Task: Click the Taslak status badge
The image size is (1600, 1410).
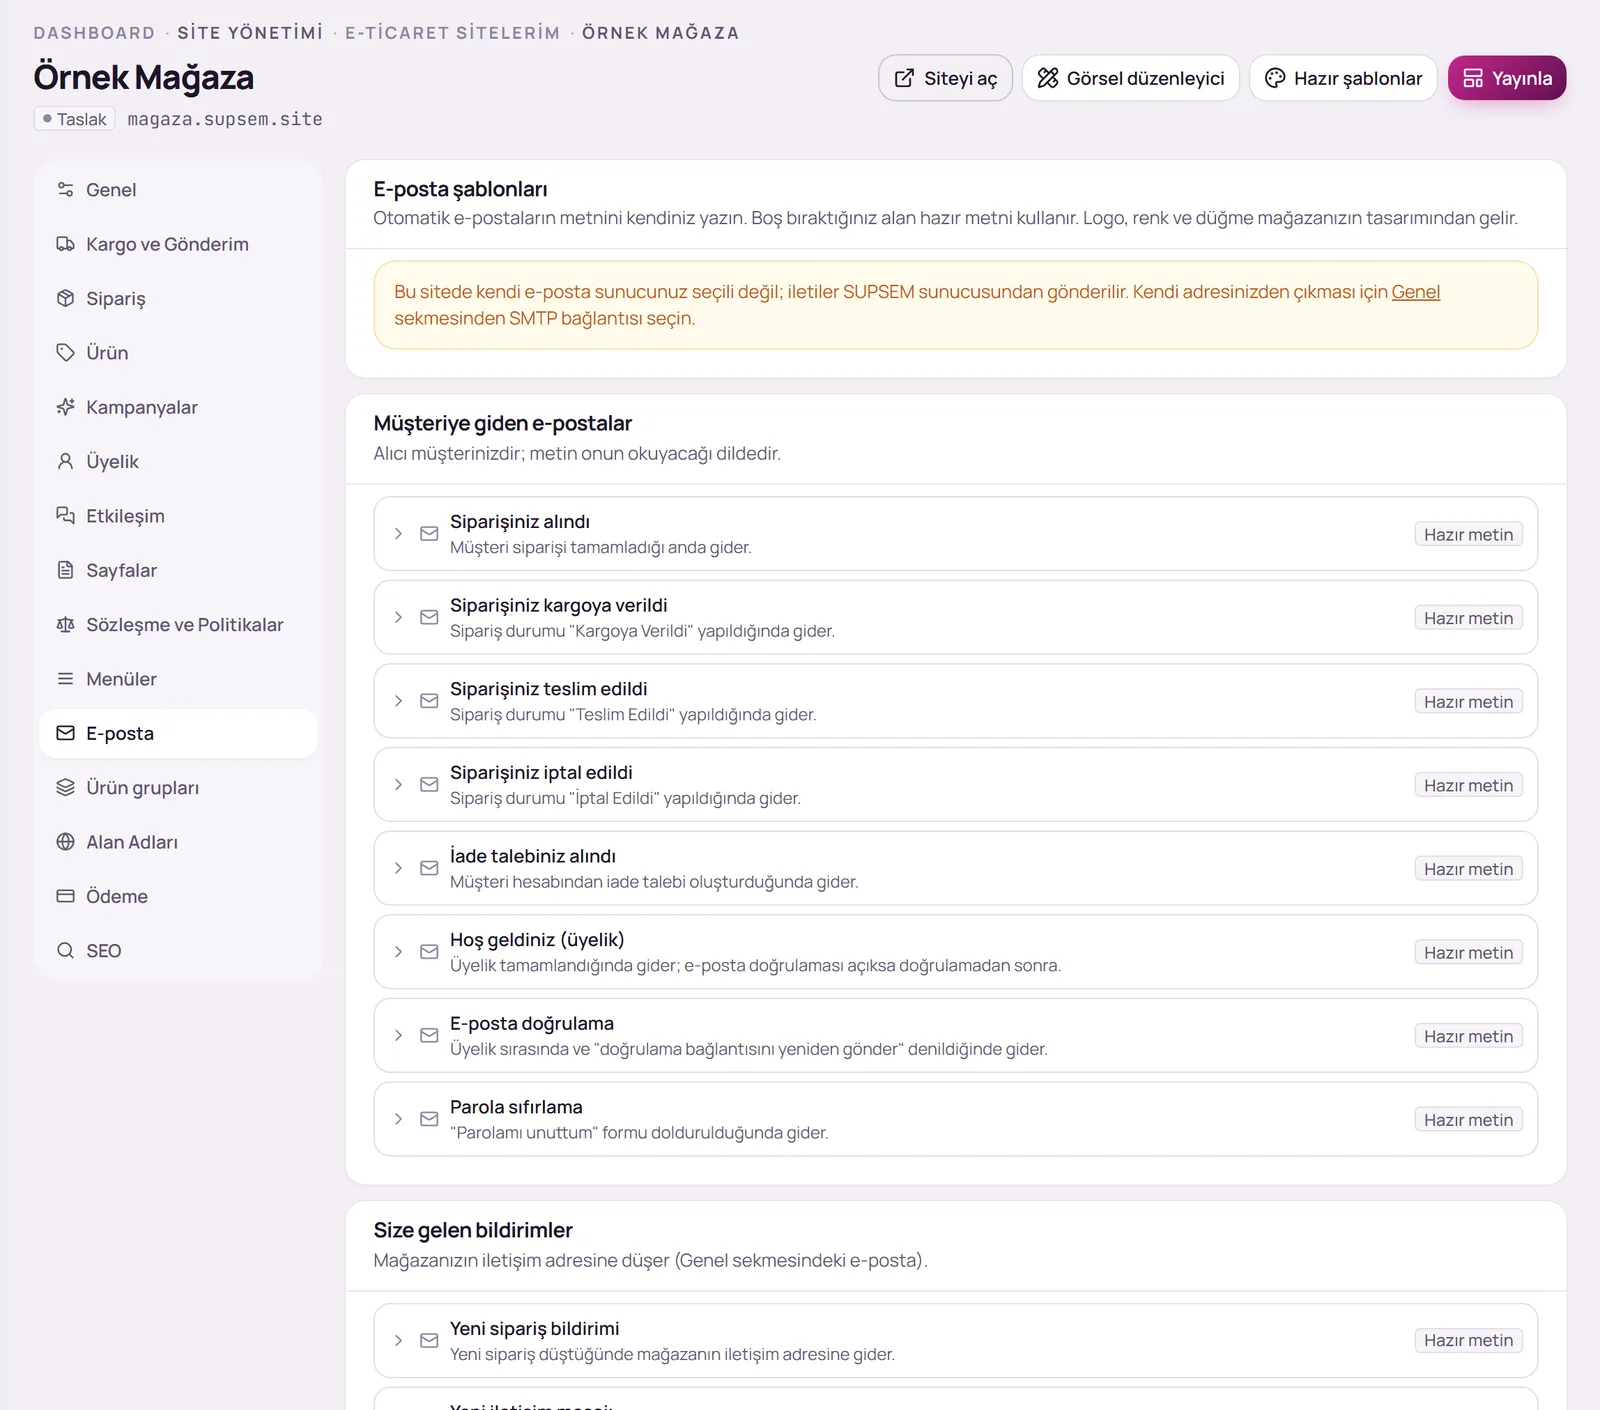Action: coord(75,119)
